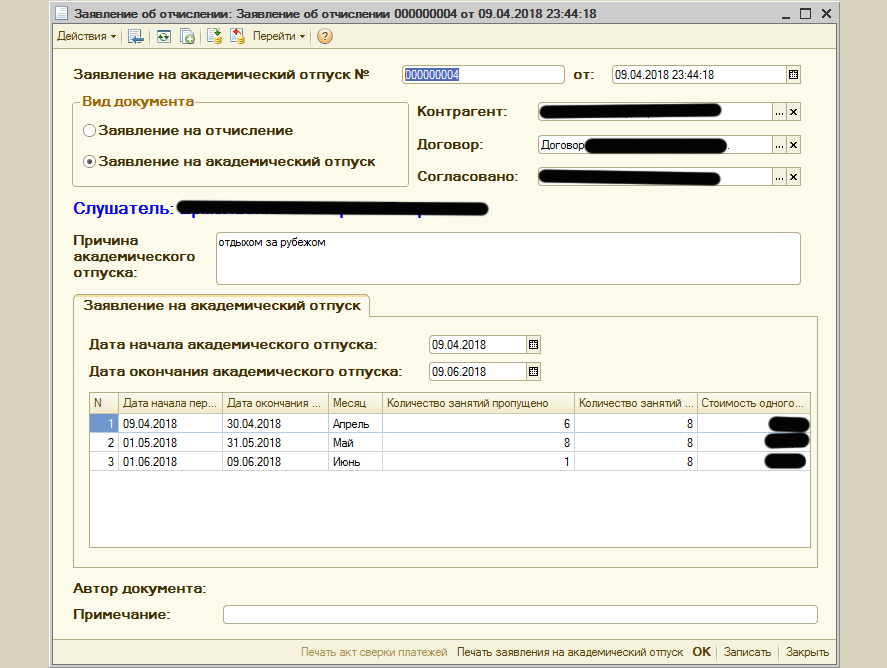Select 'Заявление на отчисление' radio button
This screenshot has height=668, width=887.
(x=90, y=130)
